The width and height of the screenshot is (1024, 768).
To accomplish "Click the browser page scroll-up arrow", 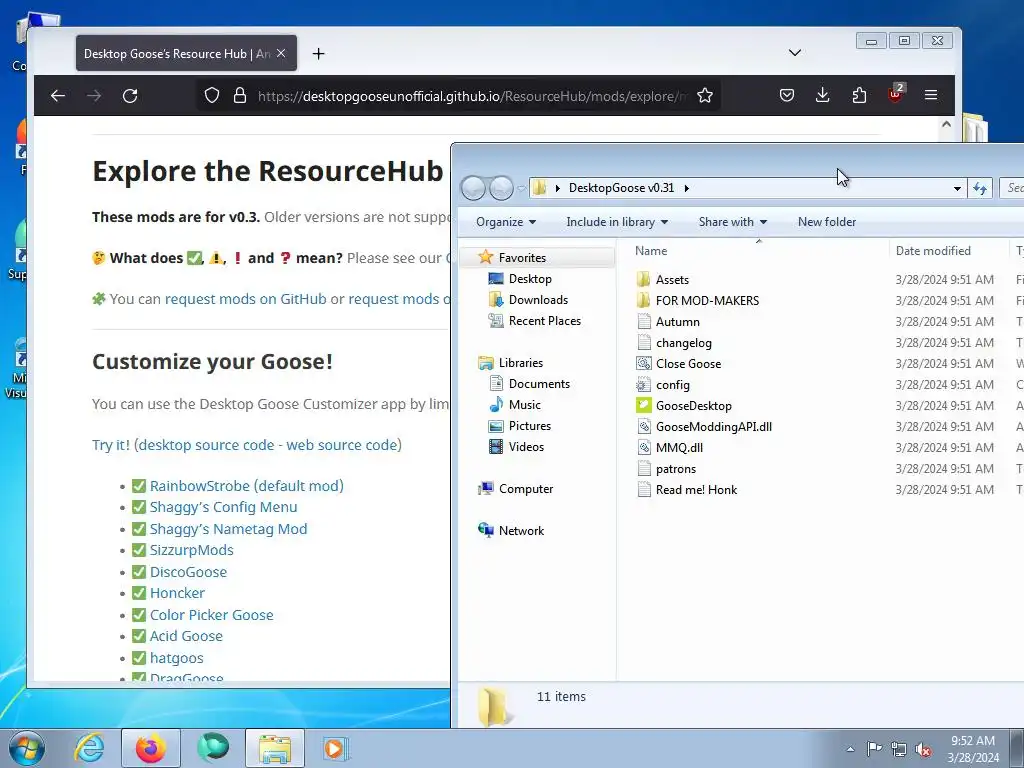I will click(946, 124).
